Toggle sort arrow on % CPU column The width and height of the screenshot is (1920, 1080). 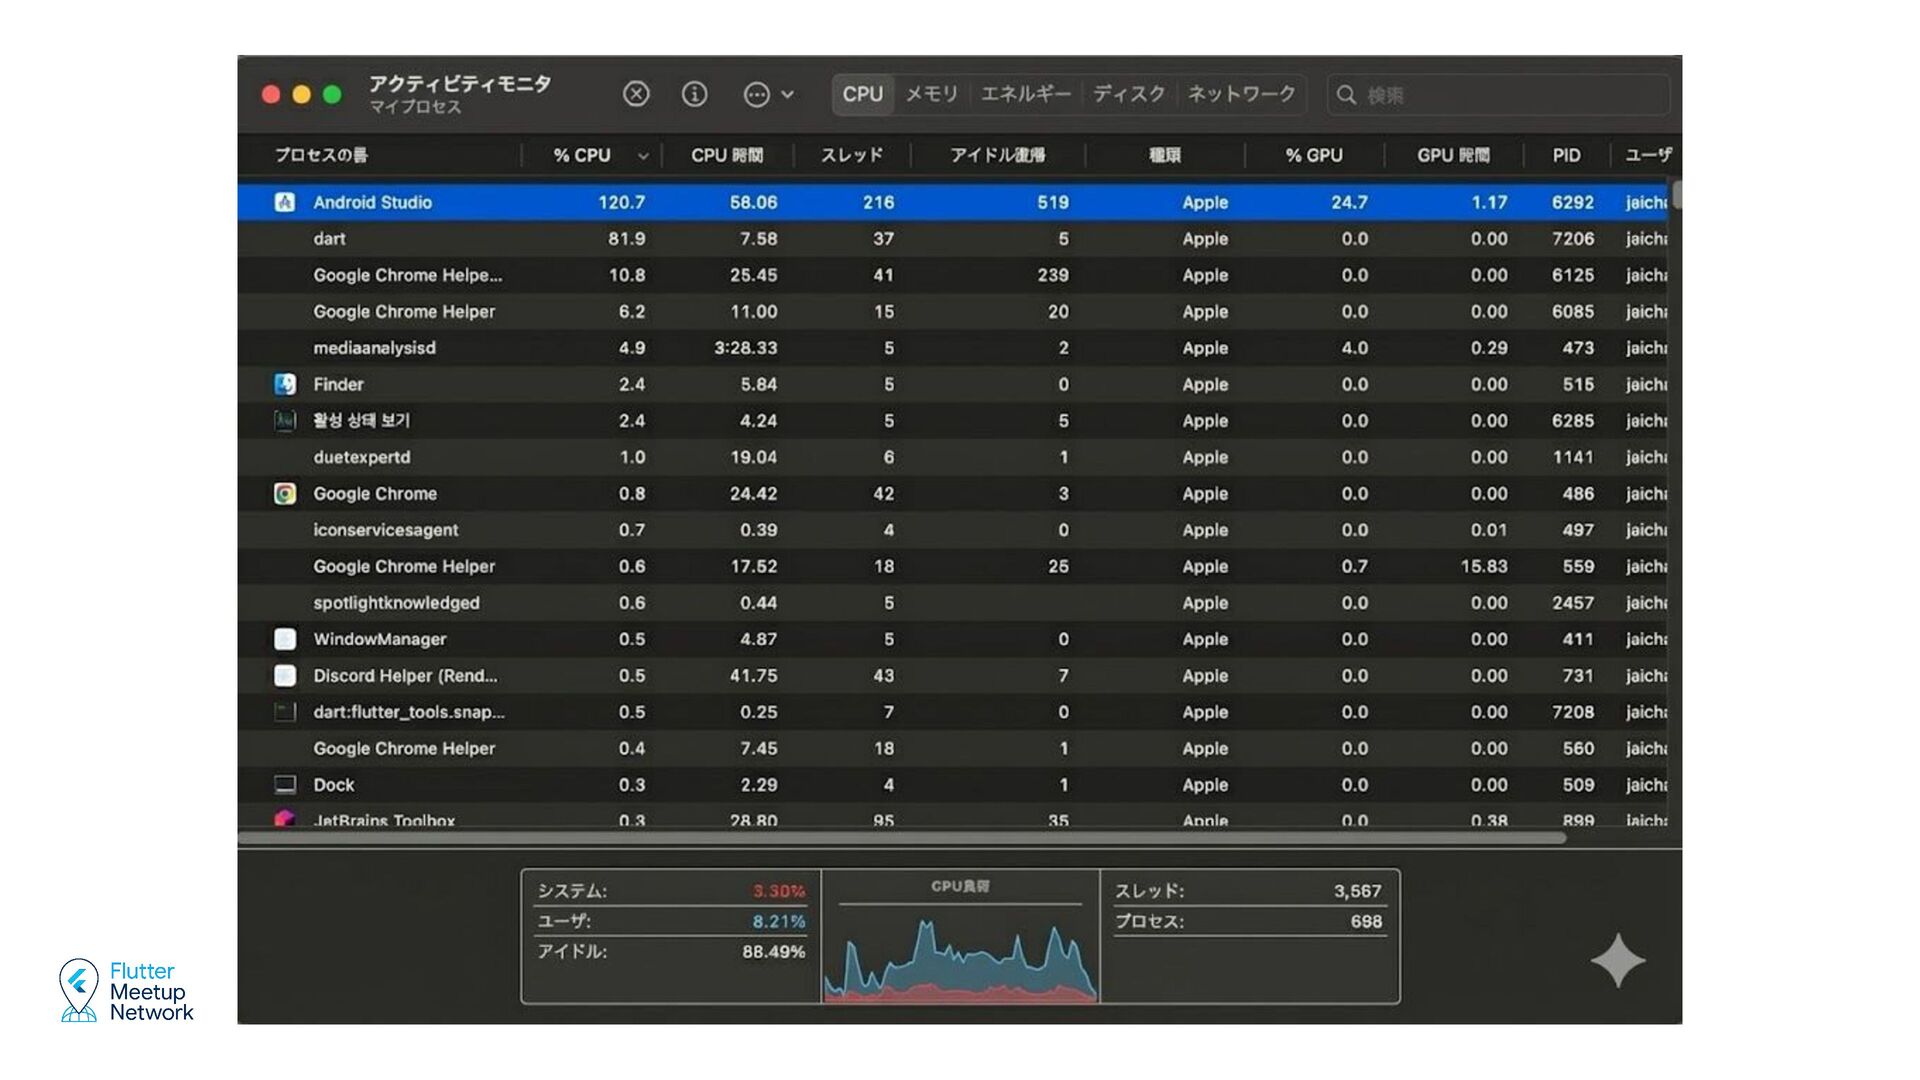(x=643, y=156)
